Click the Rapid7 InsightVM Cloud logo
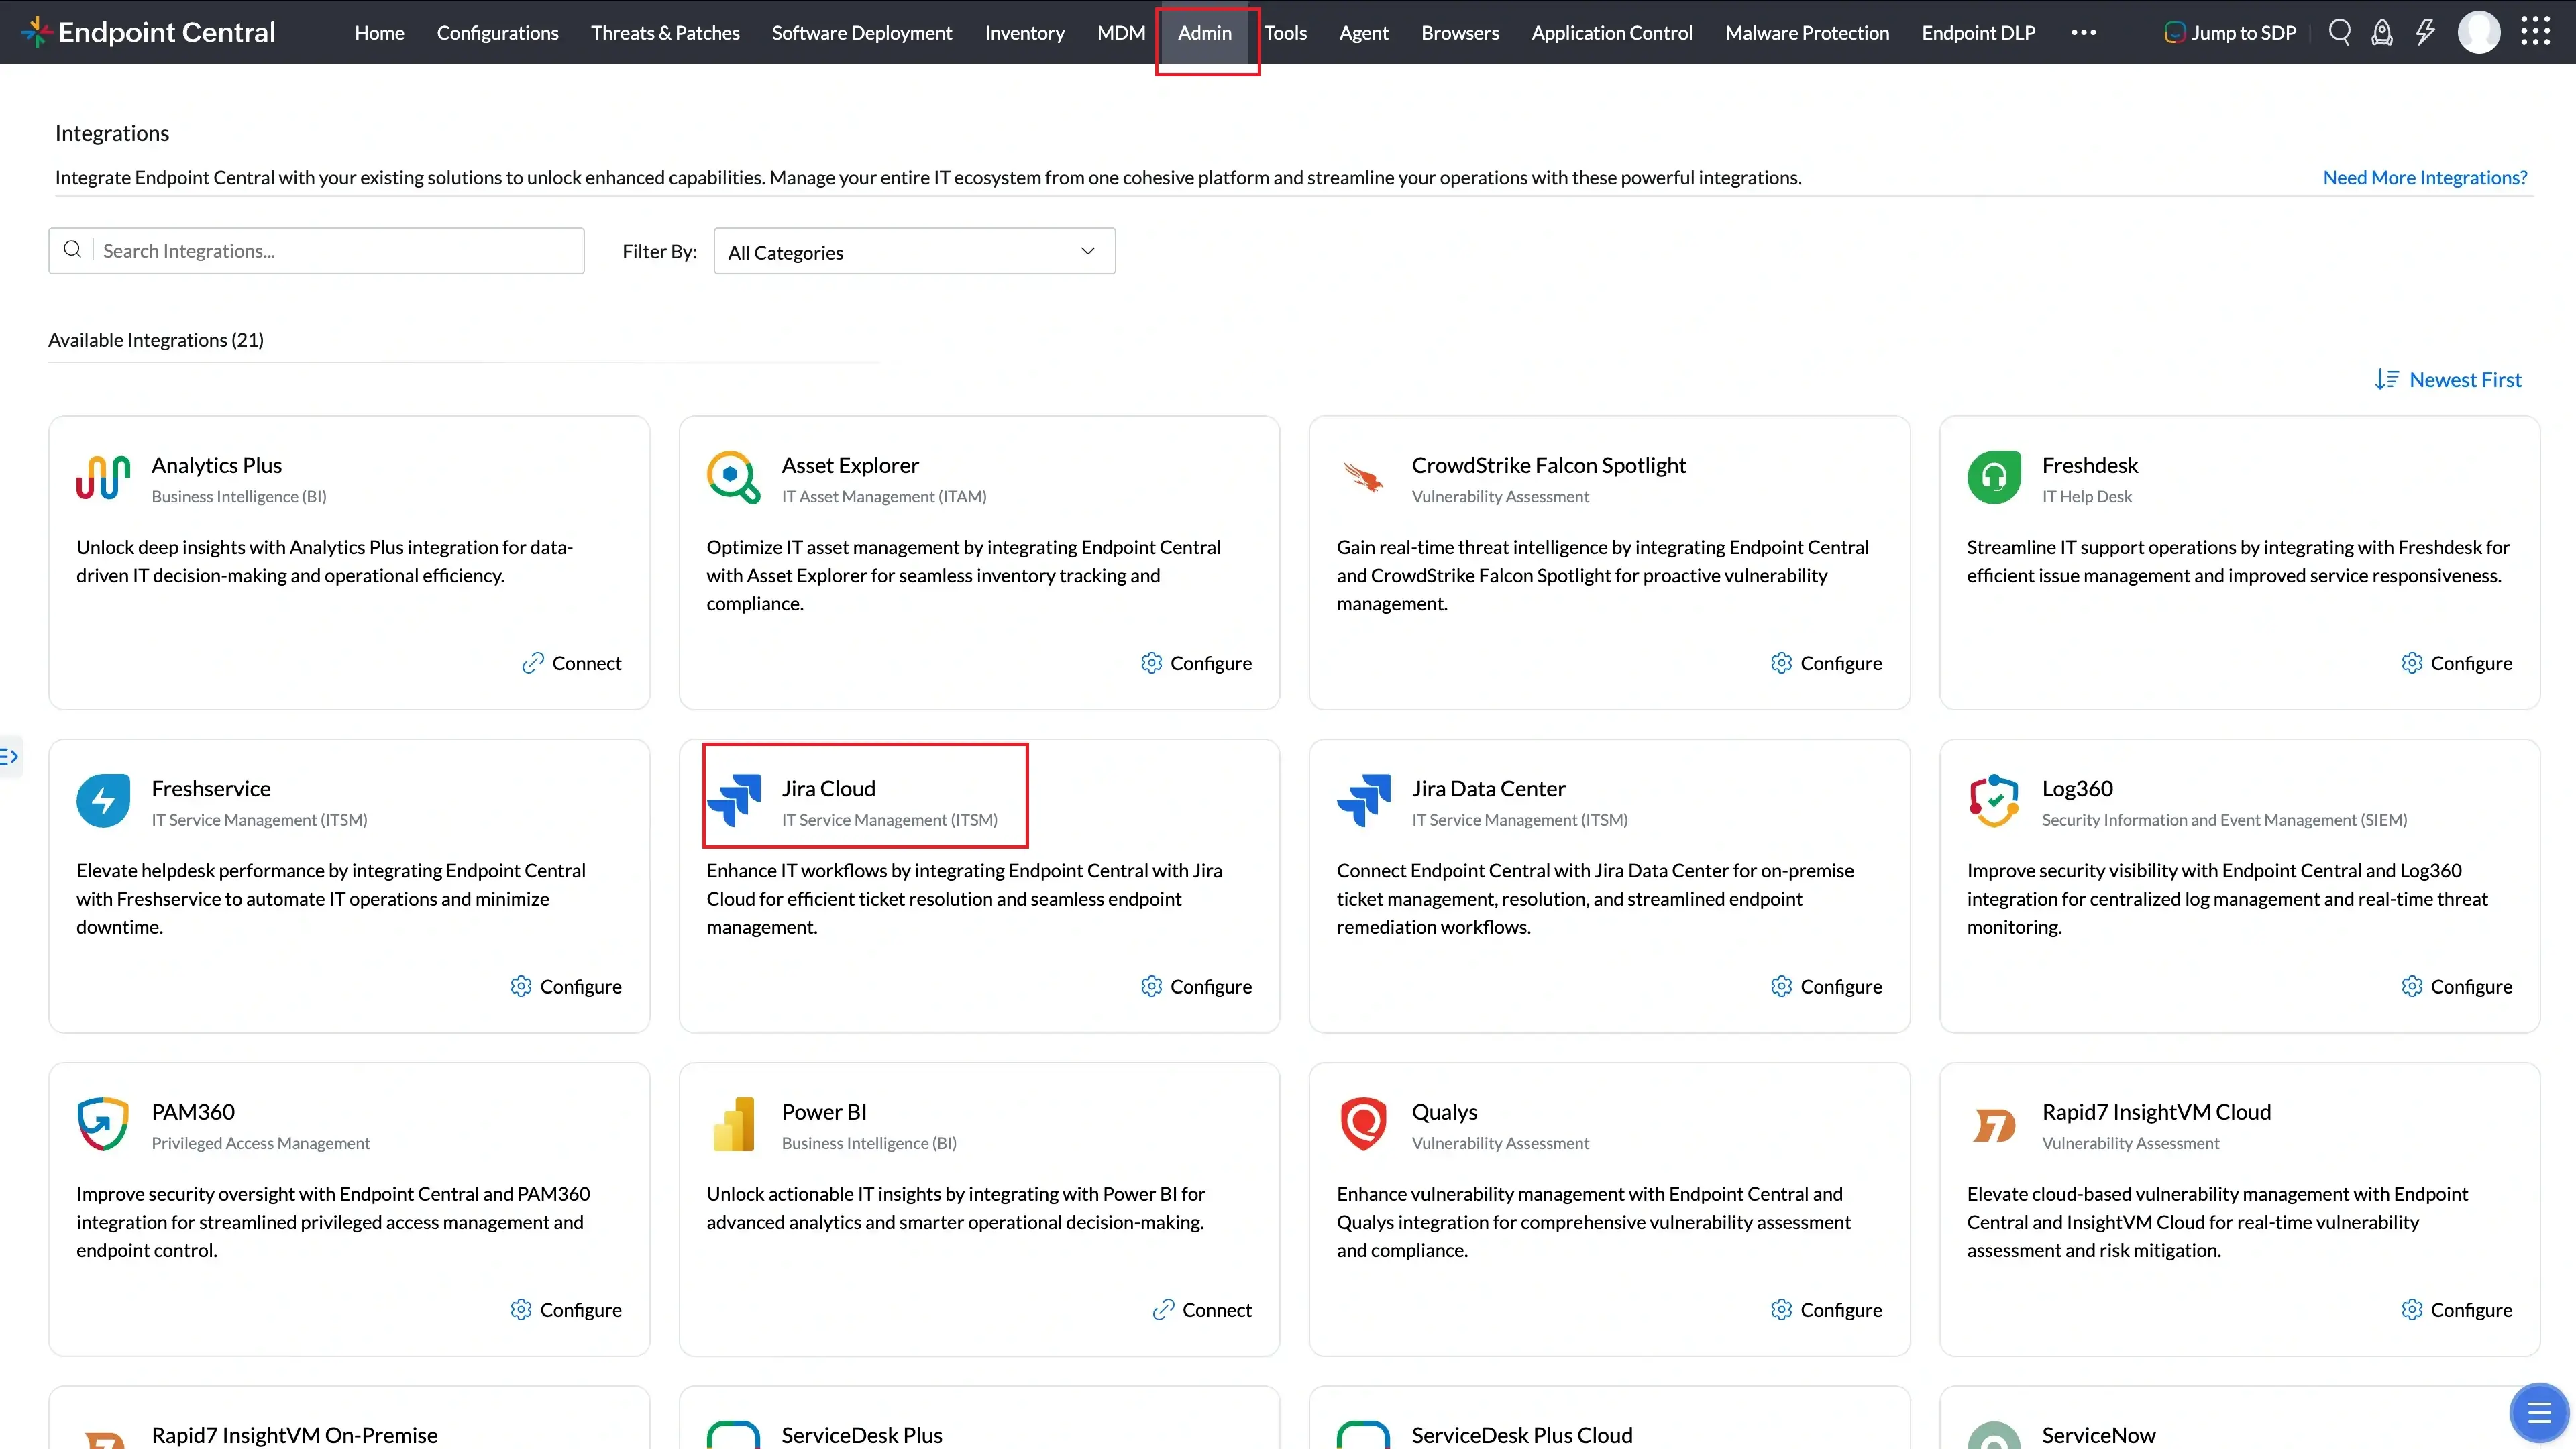 click(1994, 1126)
